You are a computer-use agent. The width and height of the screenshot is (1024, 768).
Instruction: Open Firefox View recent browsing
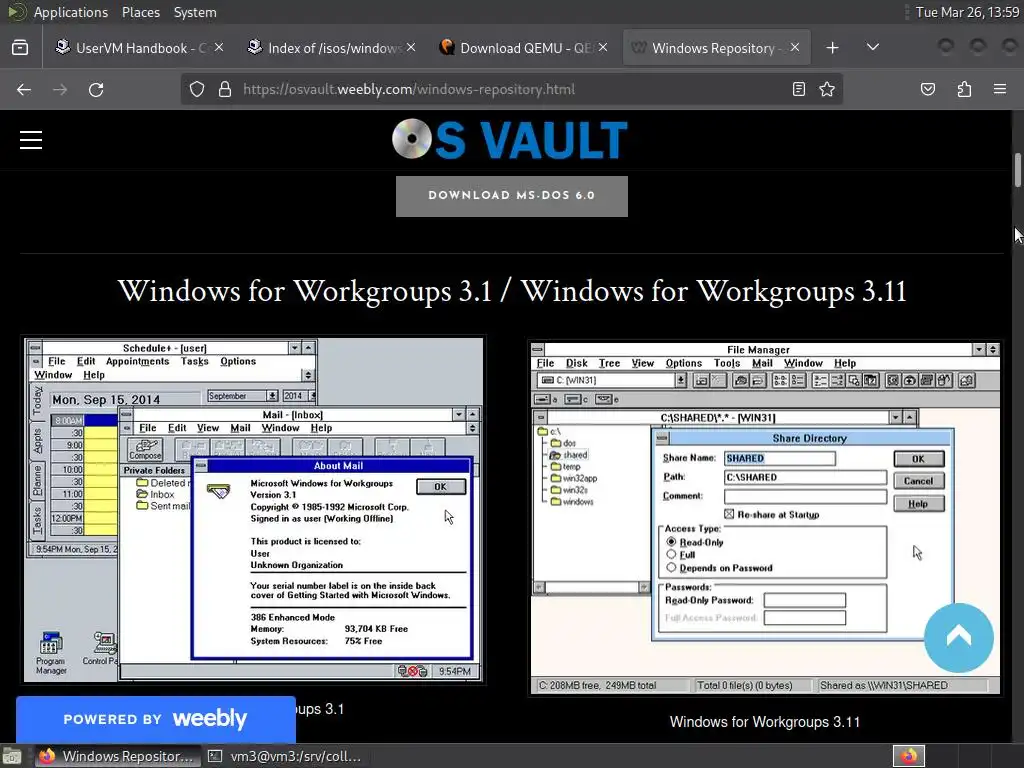click(20, 48)
